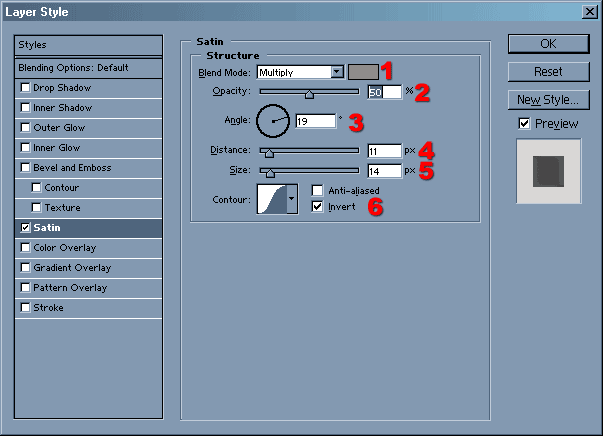The width and height of the screenshot is (603, 436).
Task: Close the Layer Style dialog
Action: pyautogui.click(x=590, y=12)
